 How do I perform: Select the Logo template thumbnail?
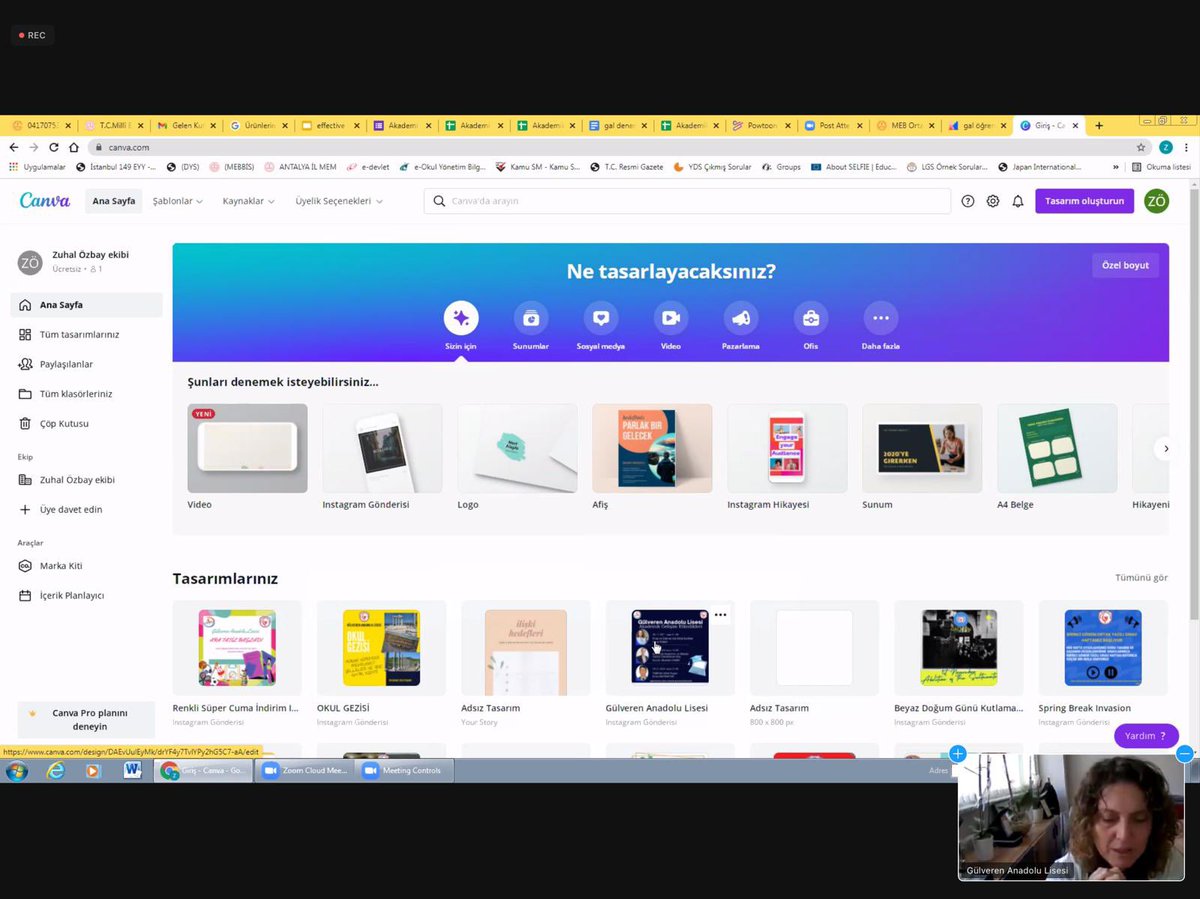[x=517, y=448]
